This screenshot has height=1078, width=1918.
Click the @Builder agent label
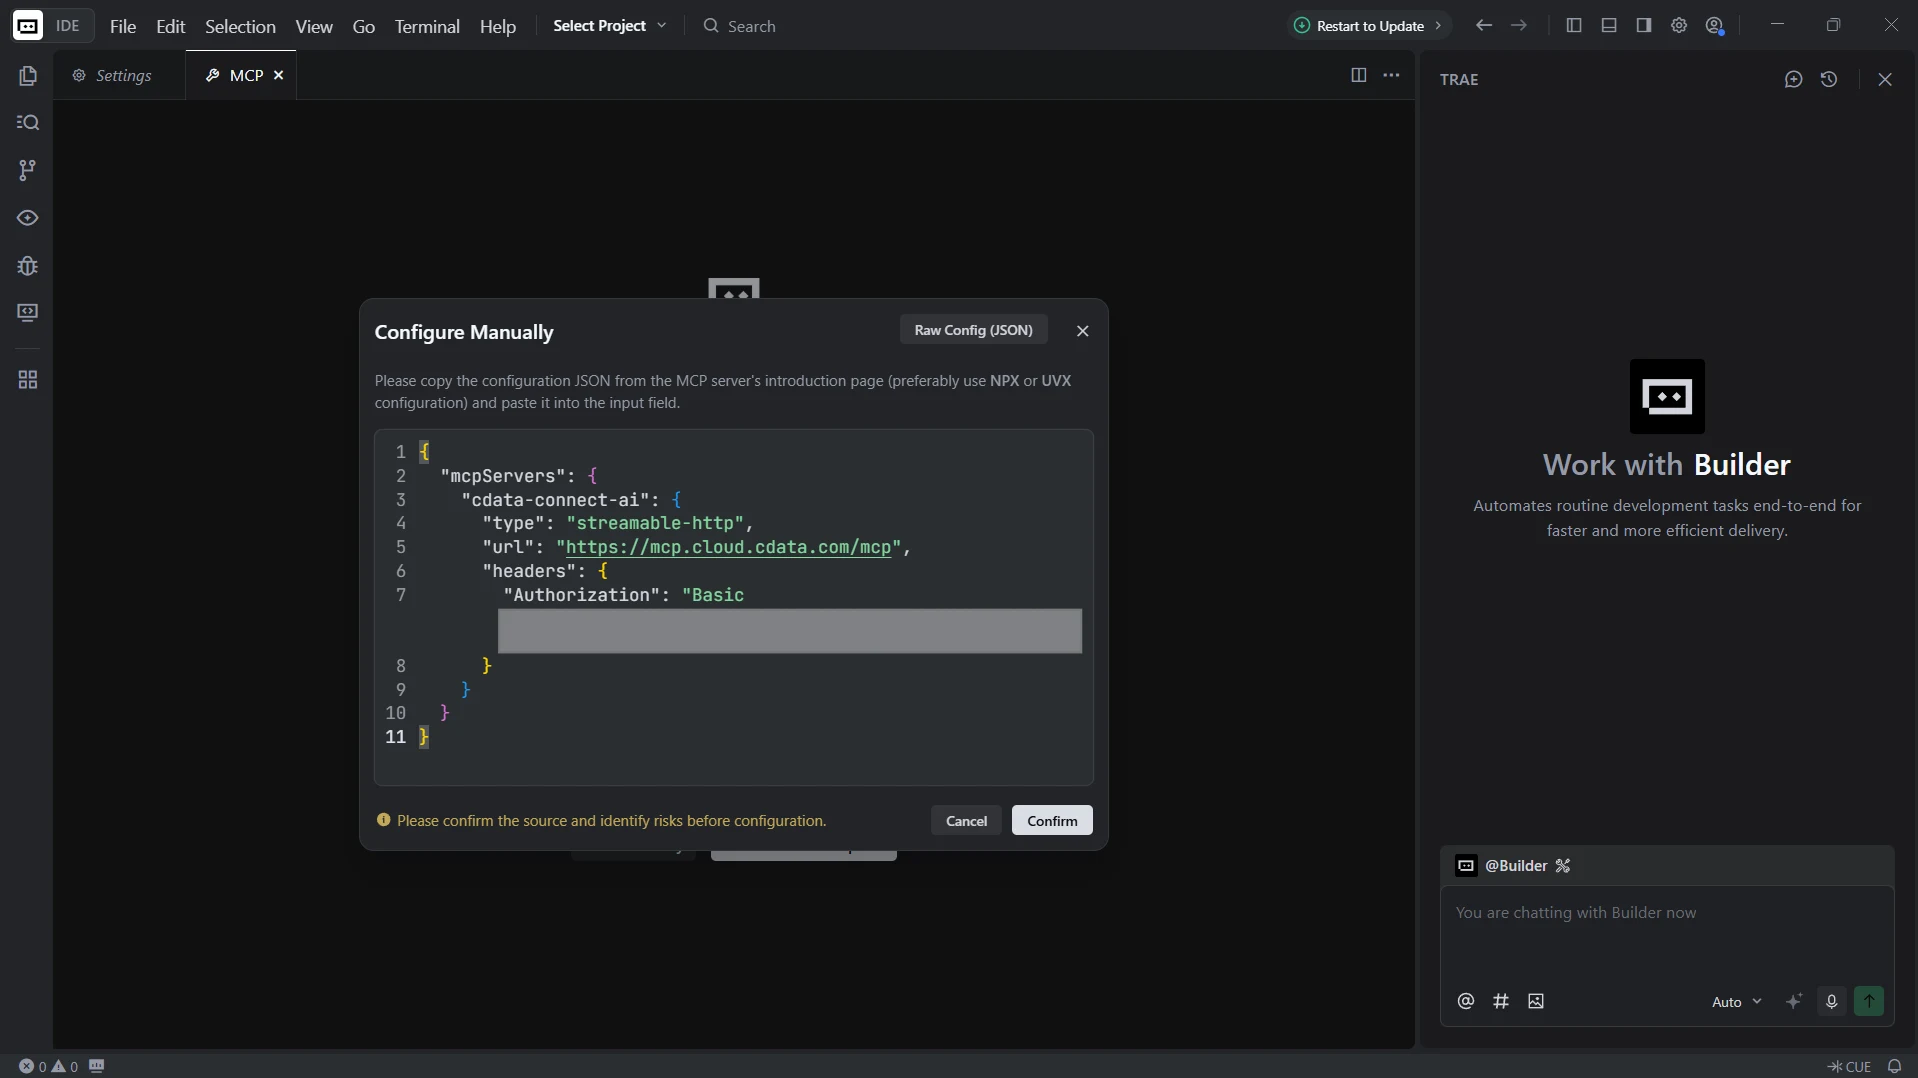(1516, 866)
